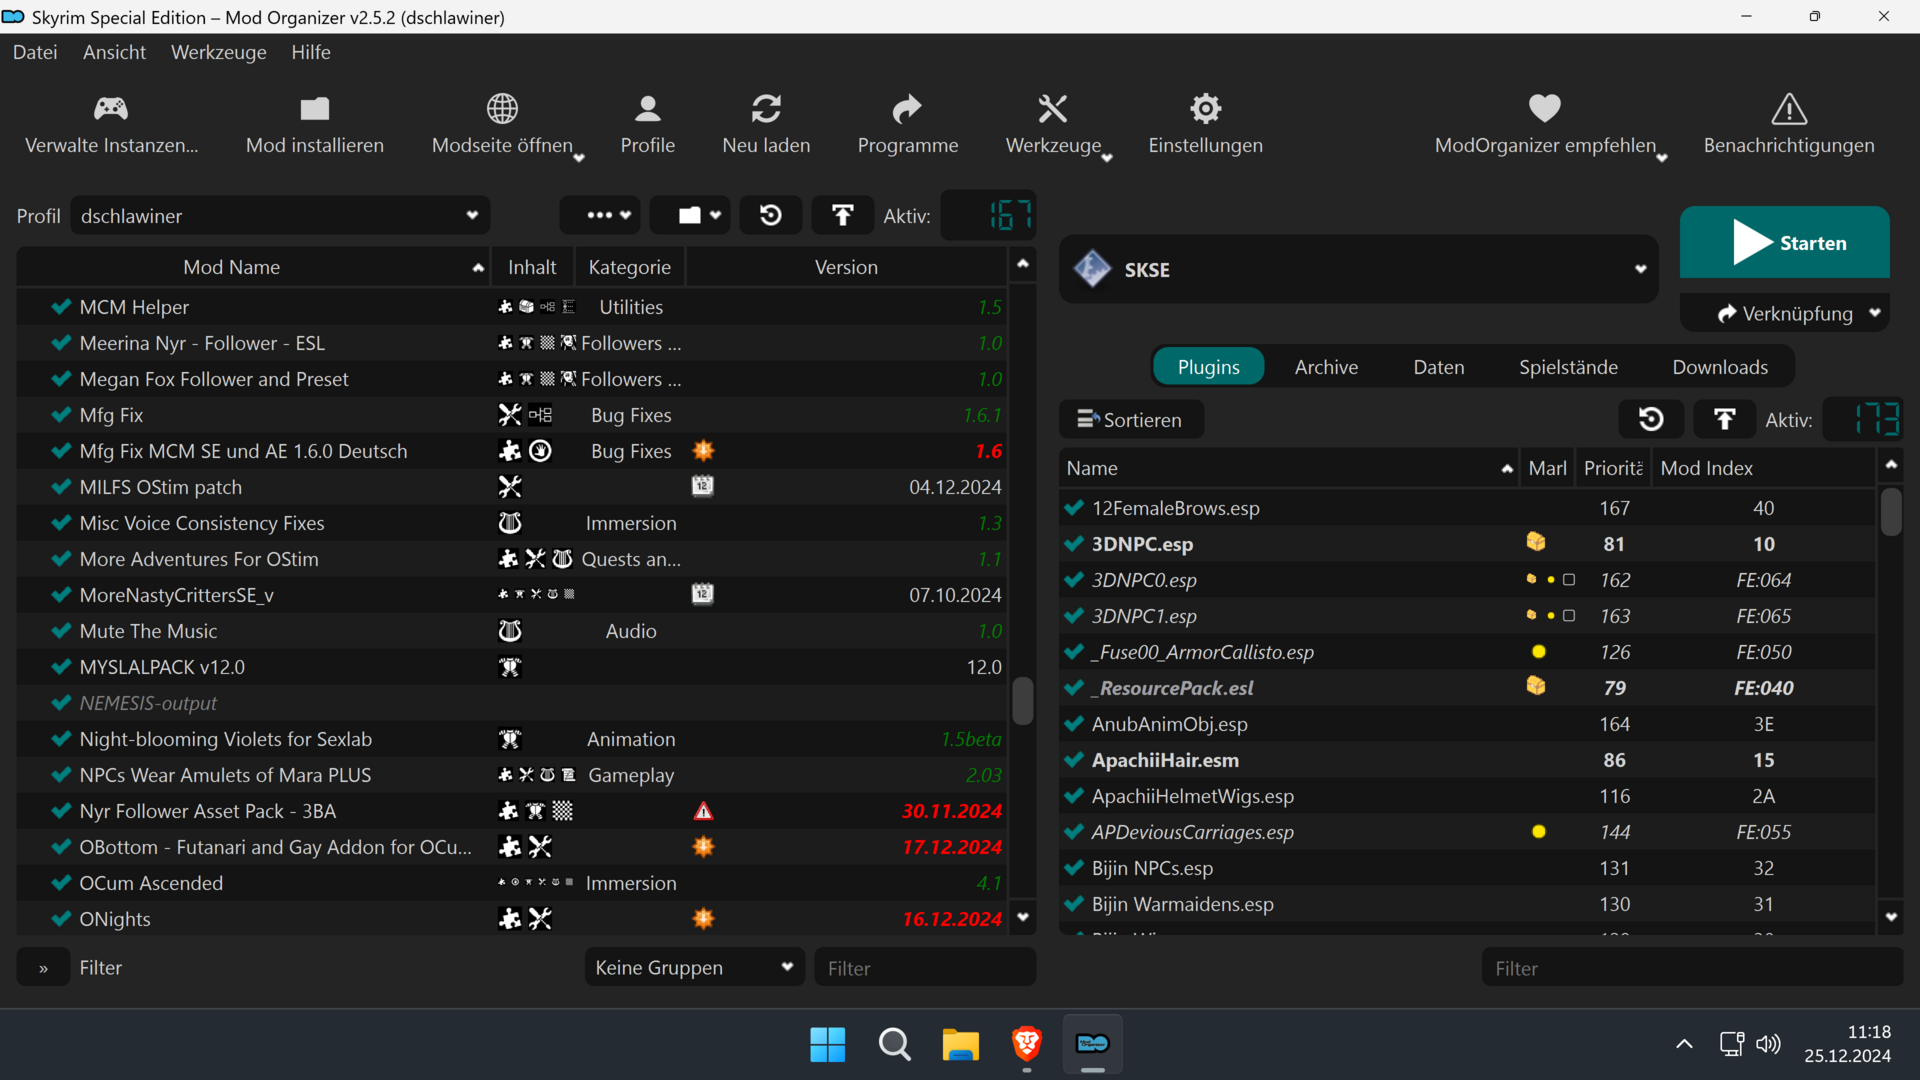1920x1080 pixels.
Task: Open the Werkzeuge menu in menu bar
Action: pos(219,52)
